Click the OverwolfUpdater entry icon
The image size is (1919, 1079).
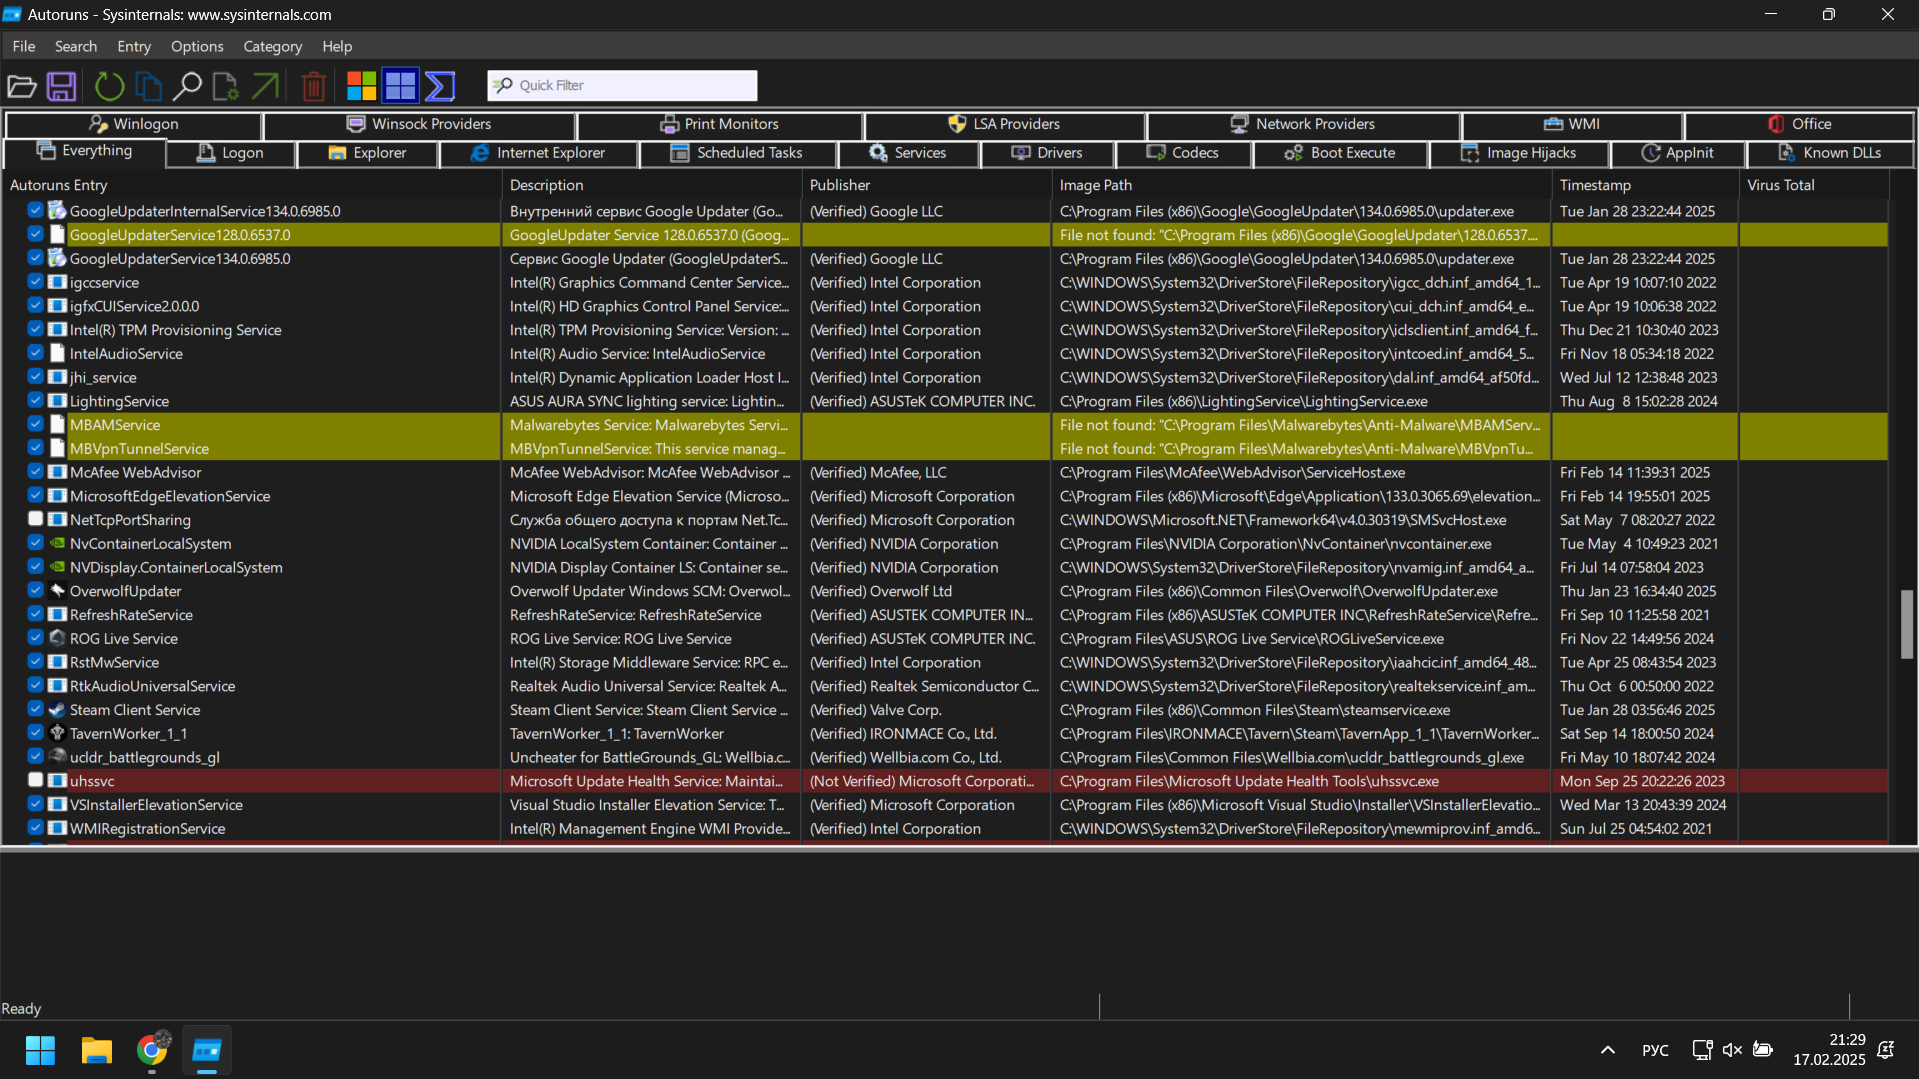(x=57, y=591)
